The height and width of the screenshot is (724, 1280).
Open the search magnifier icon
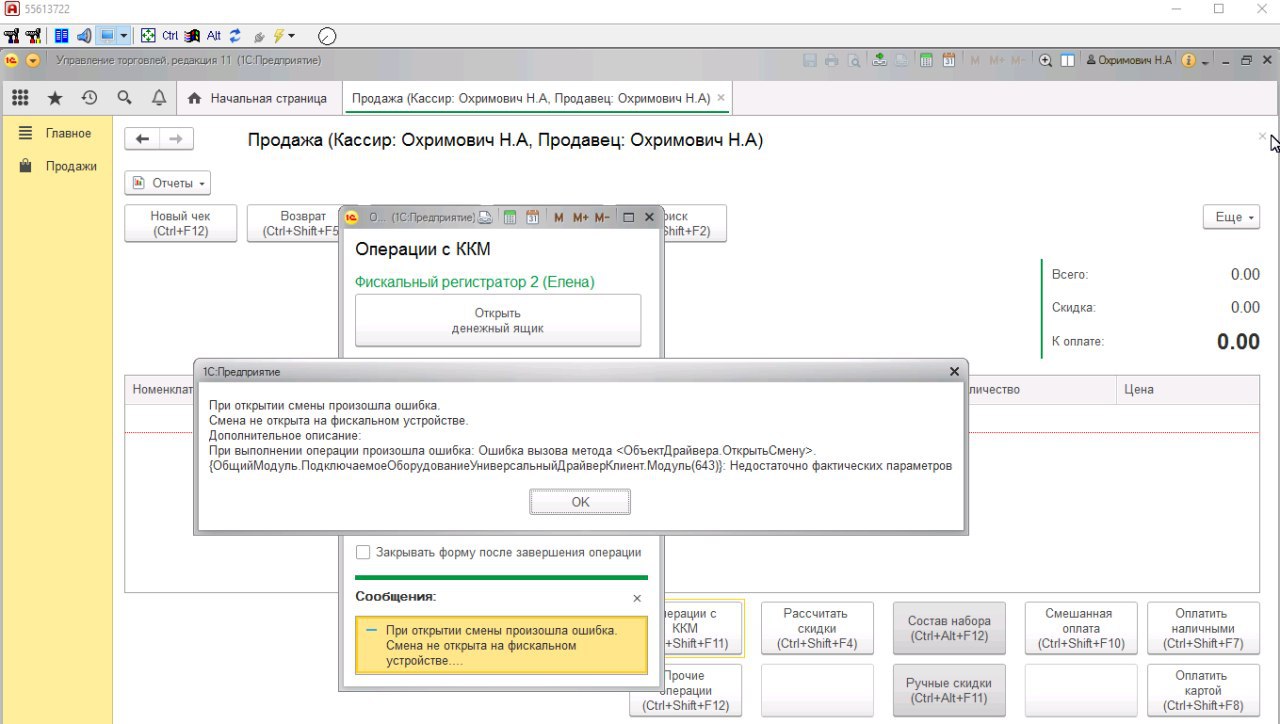click(x=124, y=98)
